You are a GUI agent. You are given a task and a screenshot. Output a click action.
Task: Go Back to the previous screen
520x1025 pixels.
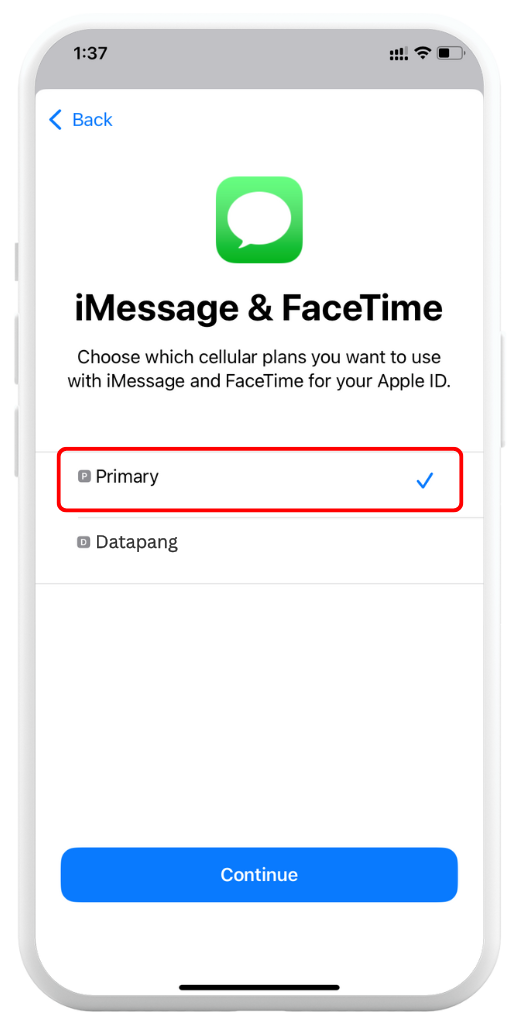[x=80, y=120]
